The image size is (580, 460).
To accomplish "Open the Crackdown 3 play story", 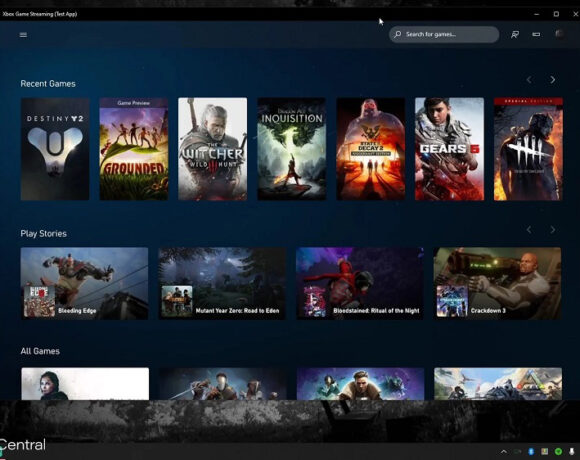I will 498,284.
